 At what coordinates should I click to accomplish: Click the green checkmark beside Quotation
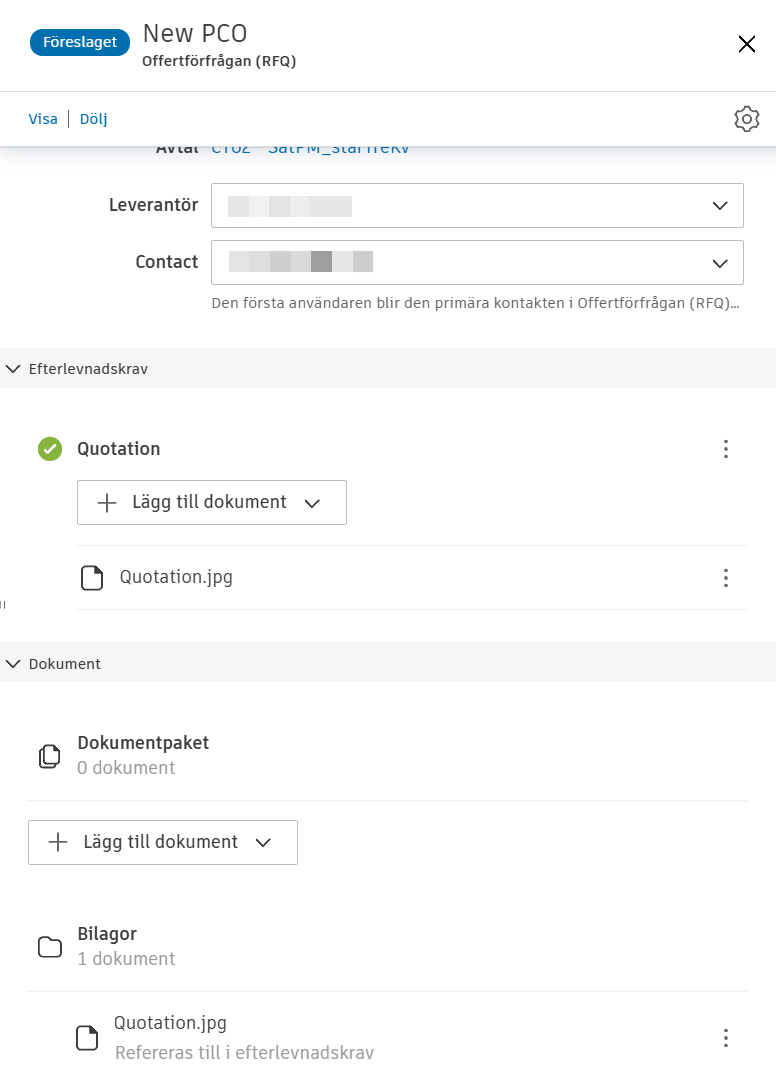(x=49, y=449)
